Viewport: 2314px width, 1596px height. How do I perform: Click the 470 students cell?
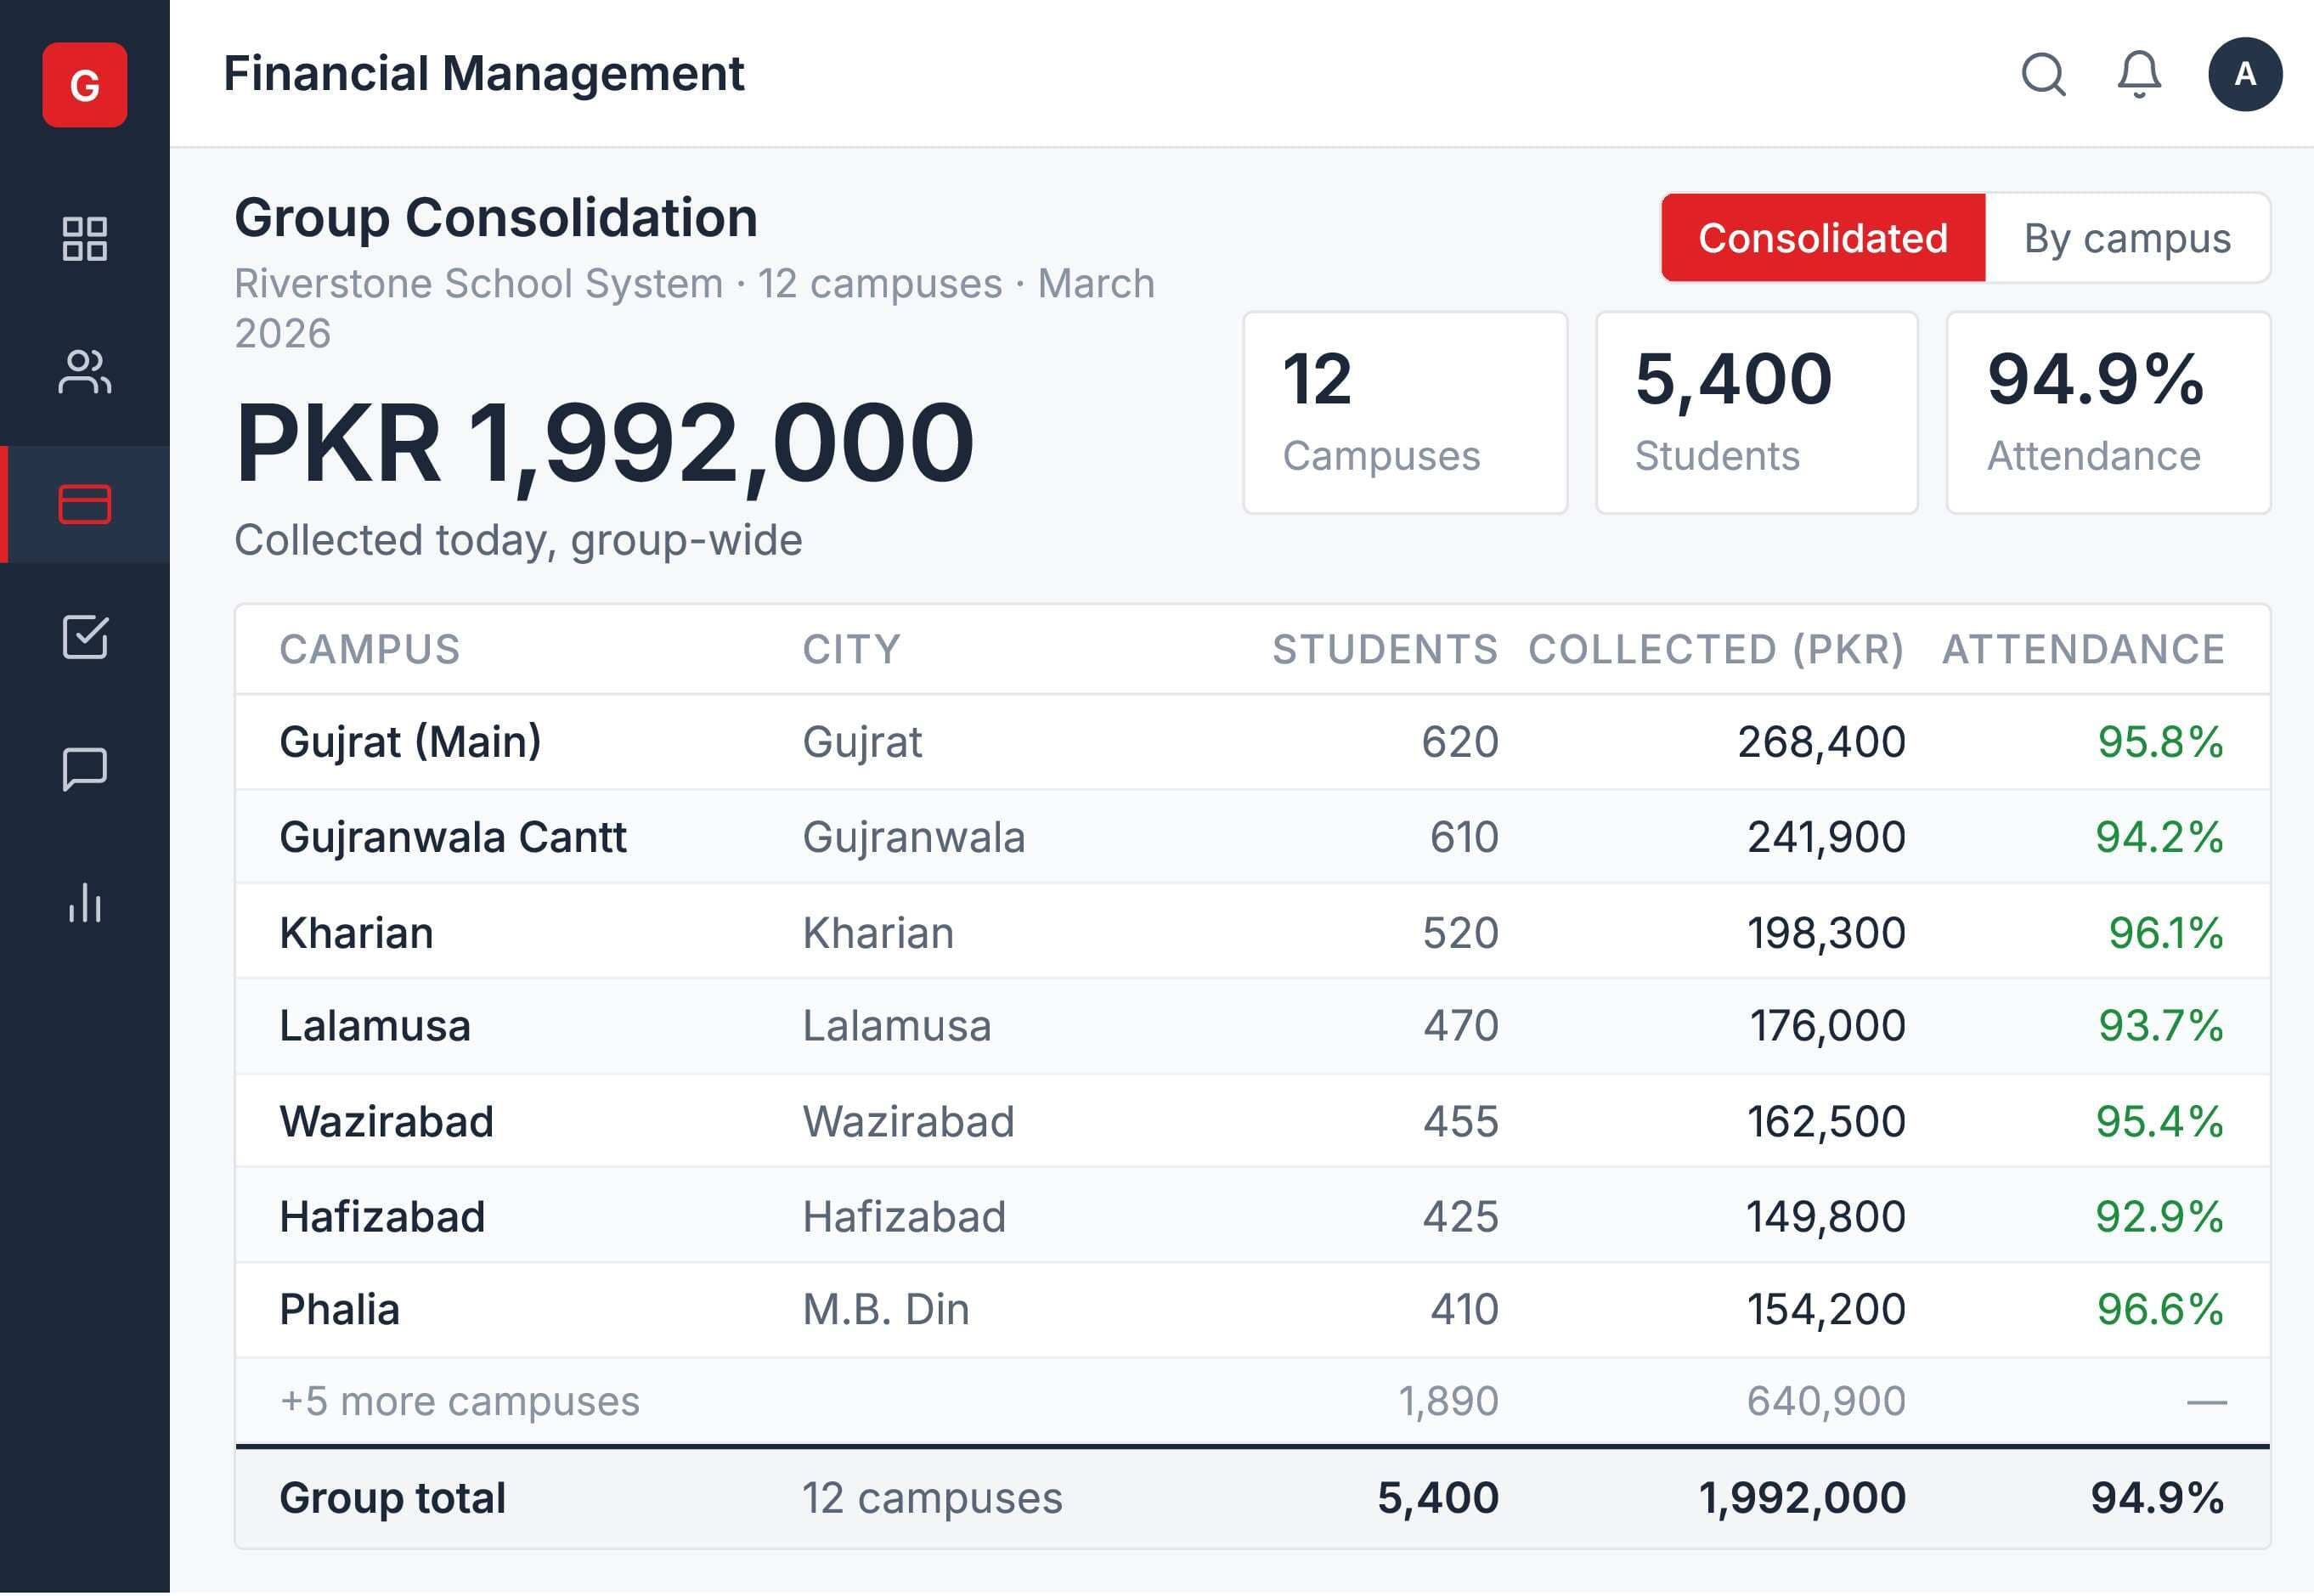pyautogui.click(x=1461, y=1026)
